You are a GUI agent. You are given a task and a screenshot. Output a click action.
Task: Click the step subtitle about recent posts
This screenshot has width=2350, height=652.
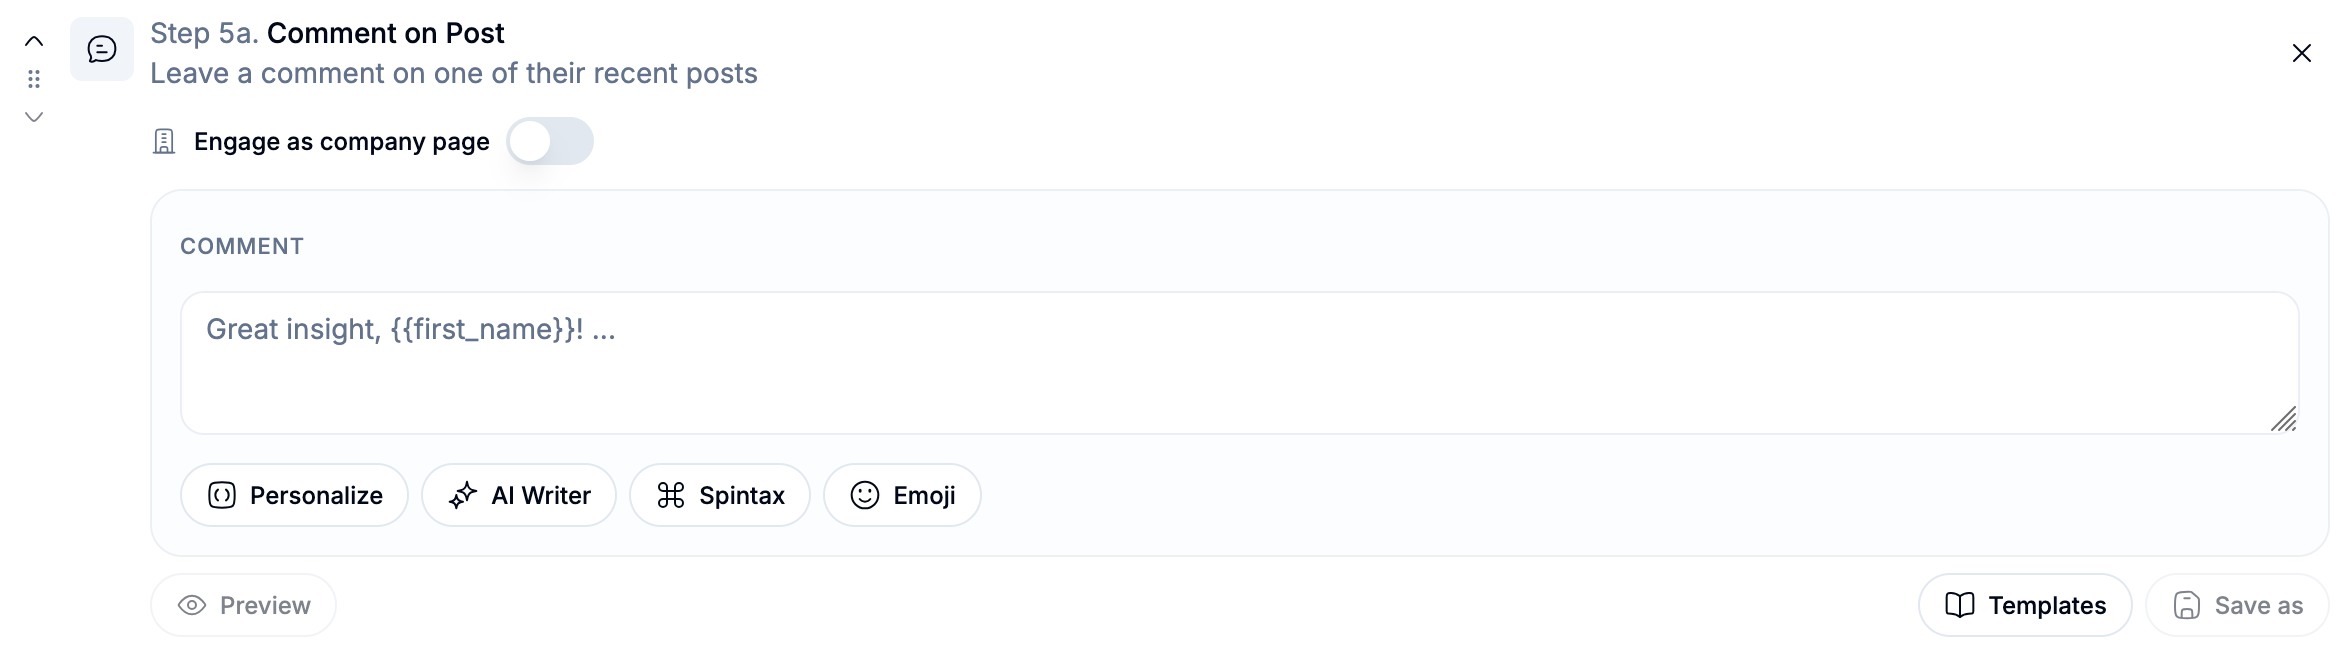(454, 73)
